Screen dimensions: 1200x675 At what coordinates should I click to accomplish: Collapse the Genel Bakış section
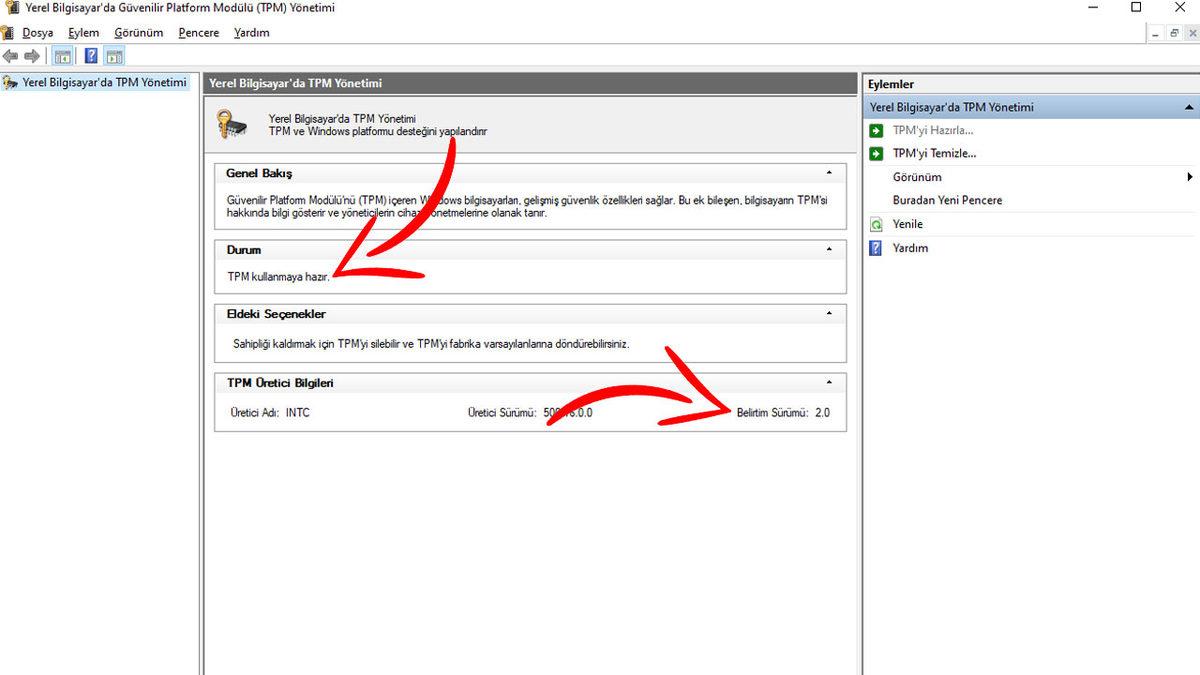tap(828, 173)
